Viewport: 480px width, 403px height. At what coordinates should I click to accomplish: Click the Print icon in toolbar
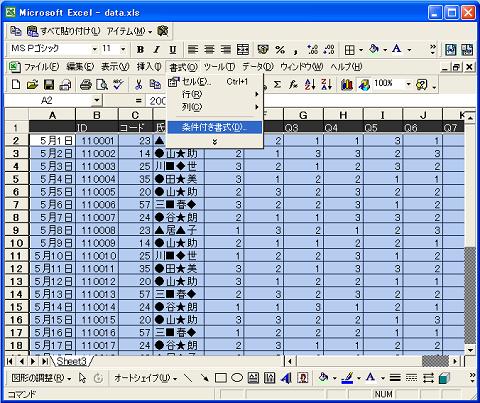pyautogui.click(x=86, y=85)
